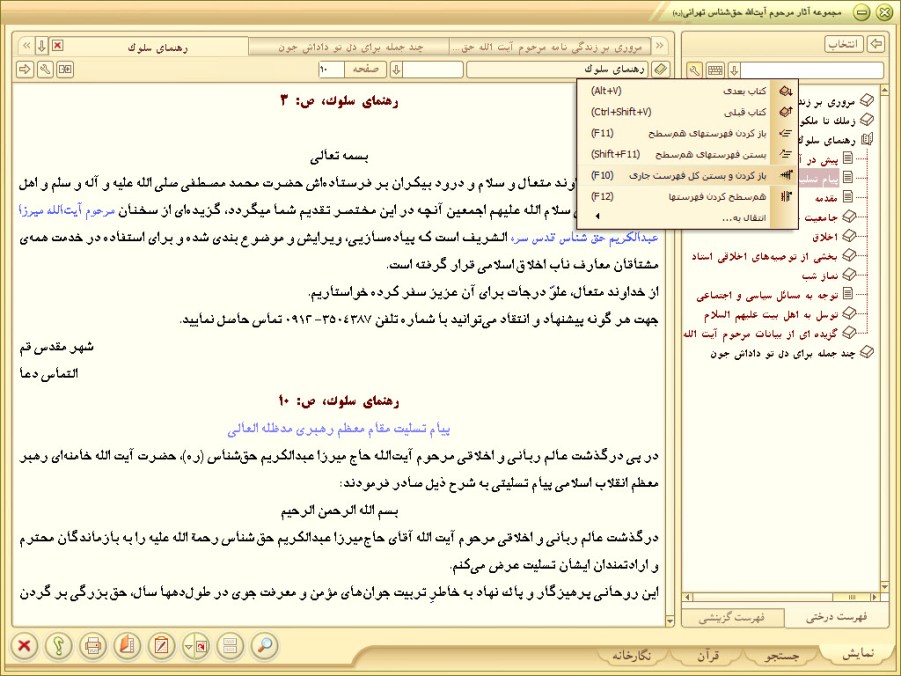This screenshot has height=676, width=901.
Task: Open the on-screen keyboard icon in the tree panel
Action: point(715,71)
